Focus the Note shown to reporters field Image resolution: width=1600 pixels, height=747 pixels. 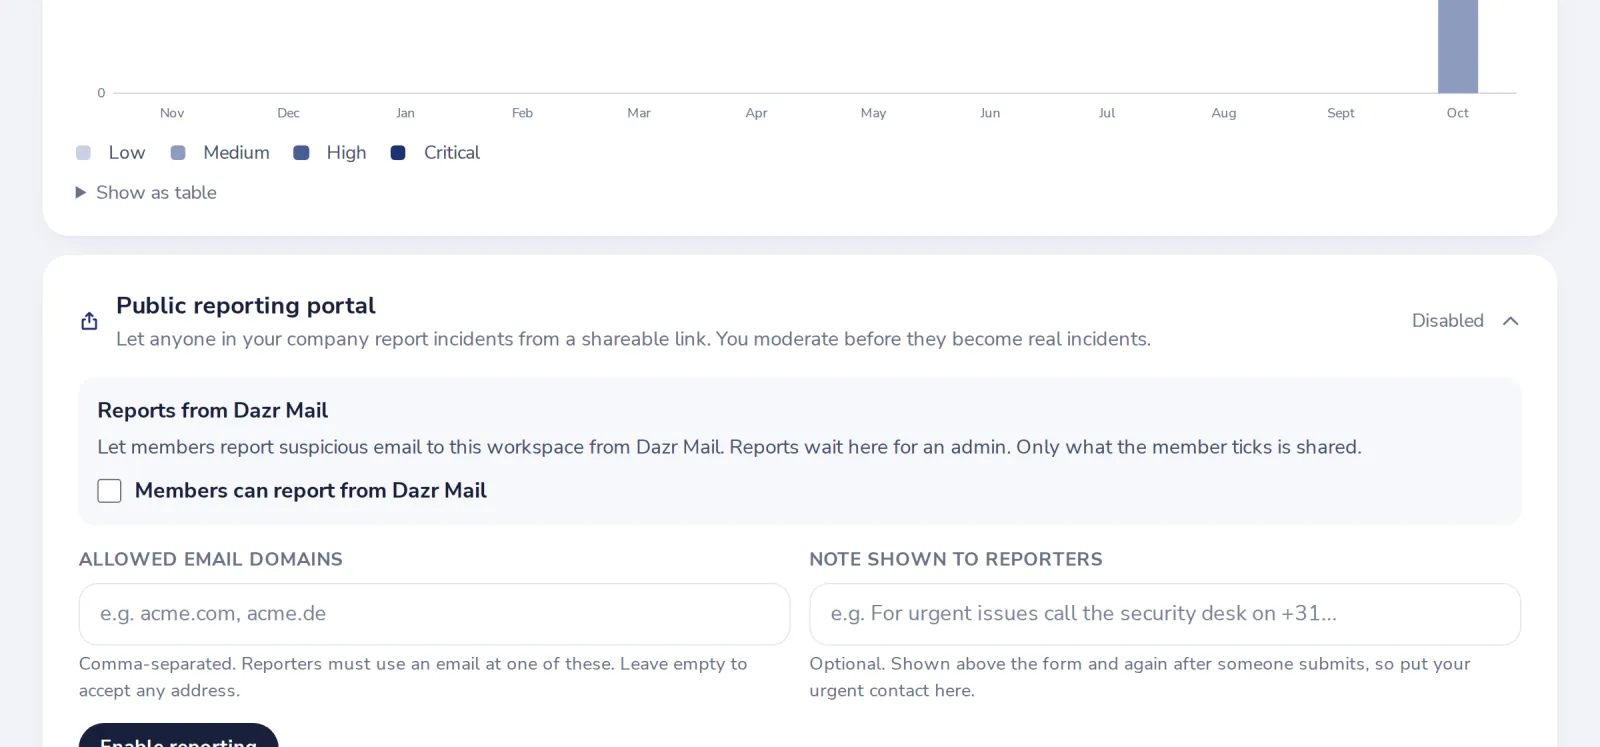coord(1165,614)
